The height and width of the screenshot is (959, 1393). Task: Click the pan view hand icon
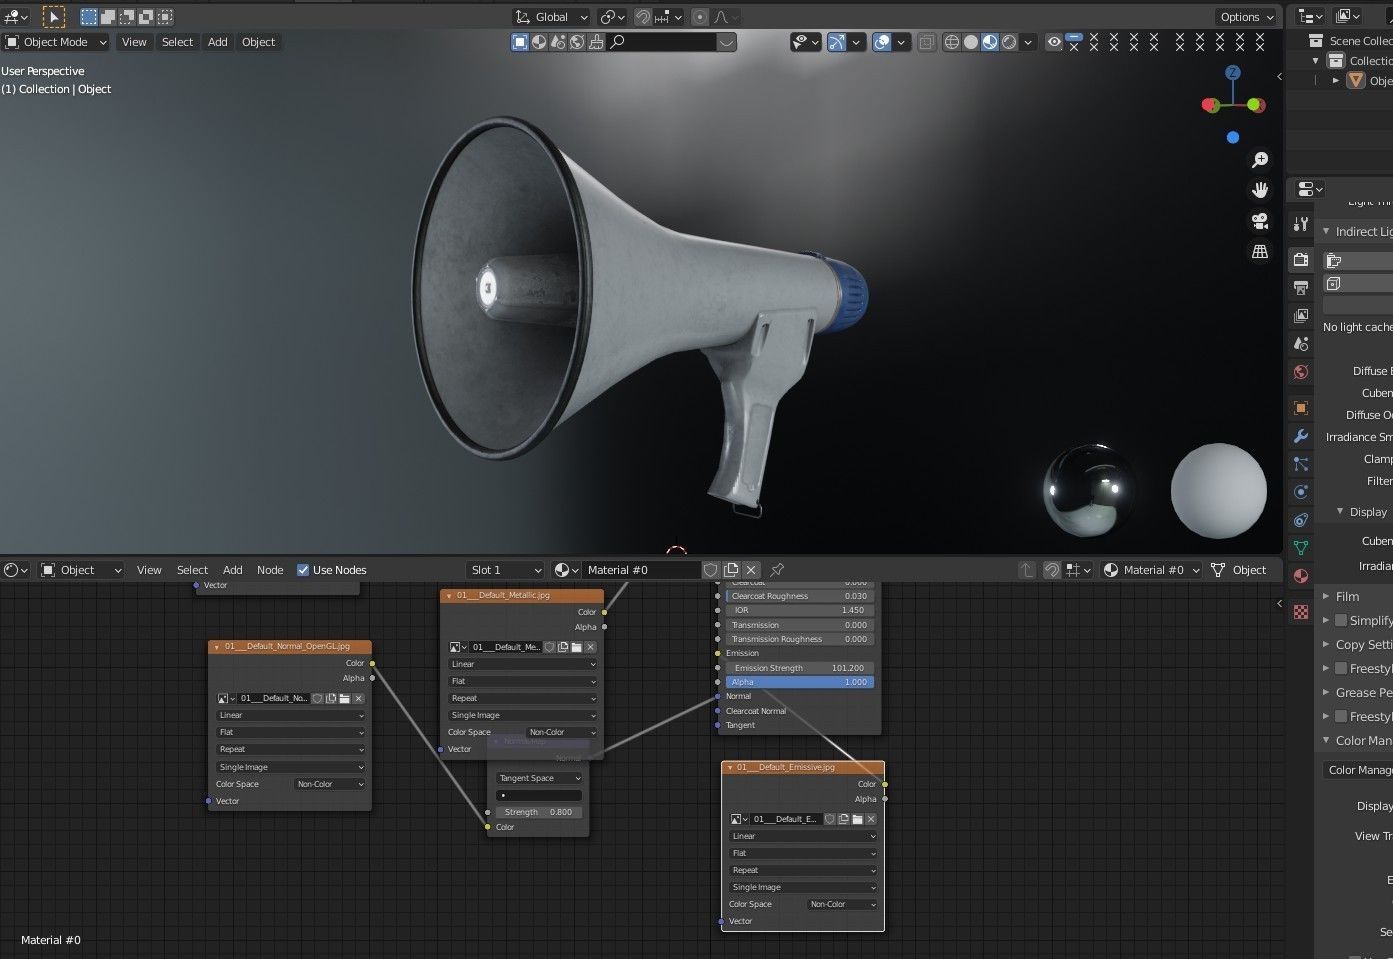(1260, 190)
